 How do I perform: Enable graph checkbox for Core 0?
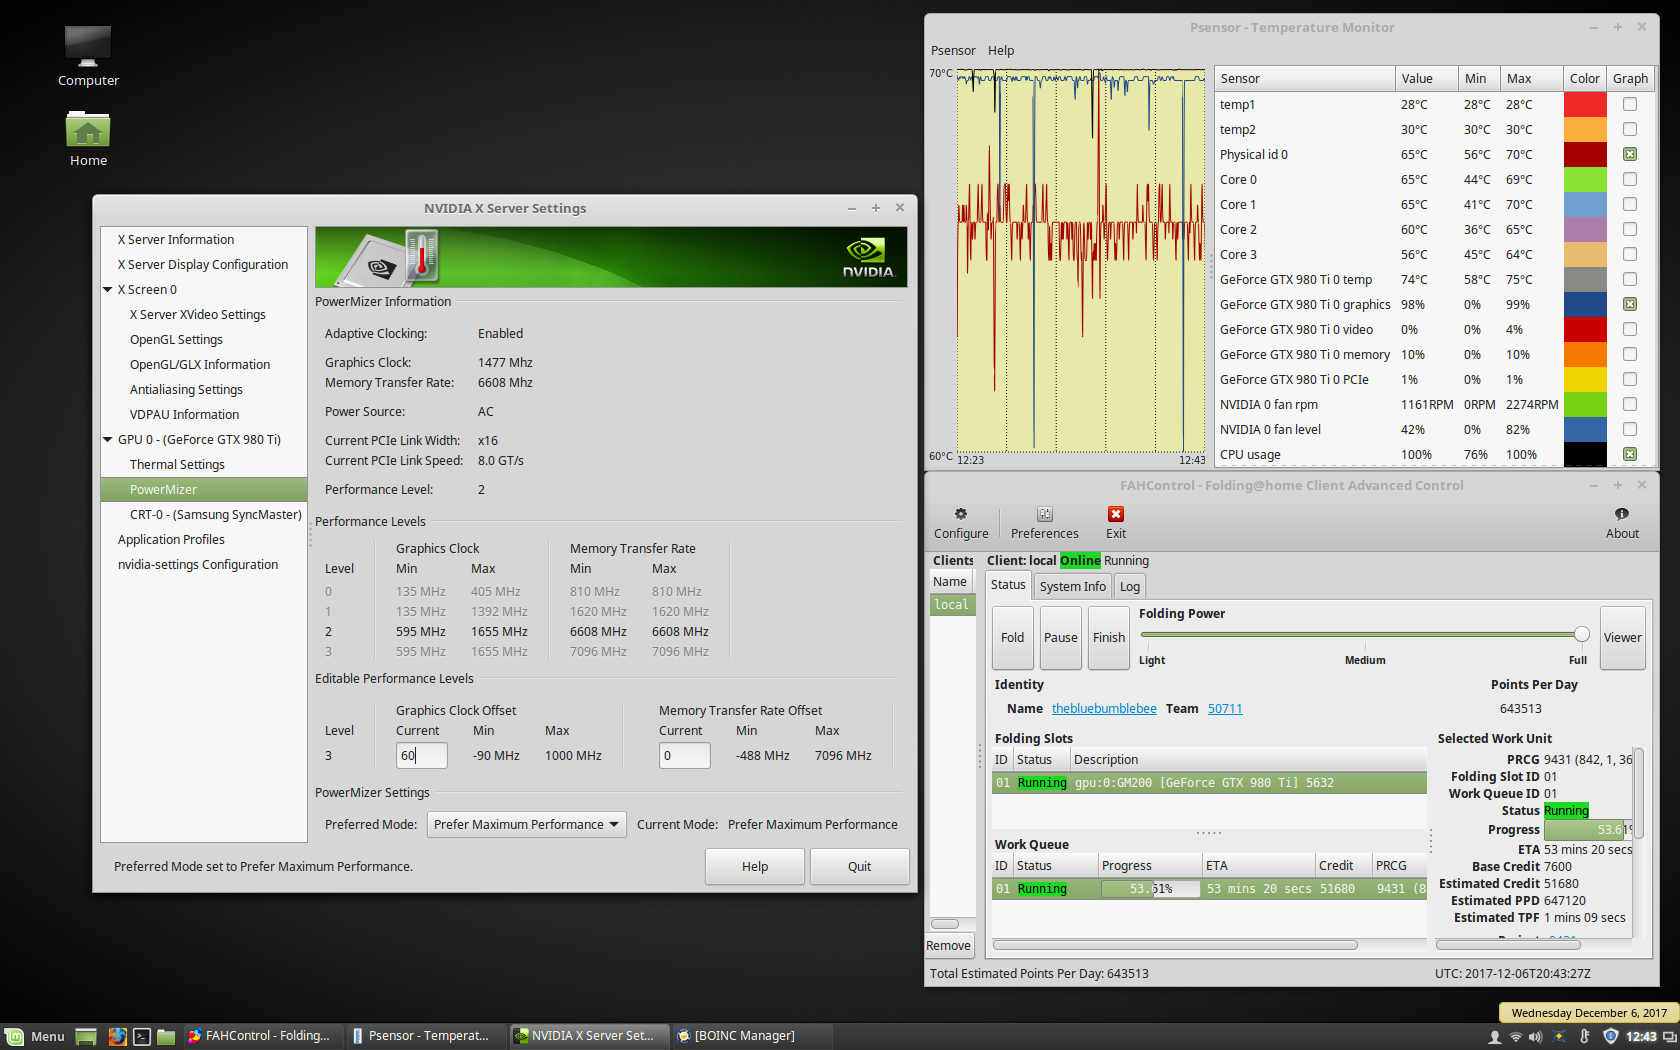tap(1630, 179)
